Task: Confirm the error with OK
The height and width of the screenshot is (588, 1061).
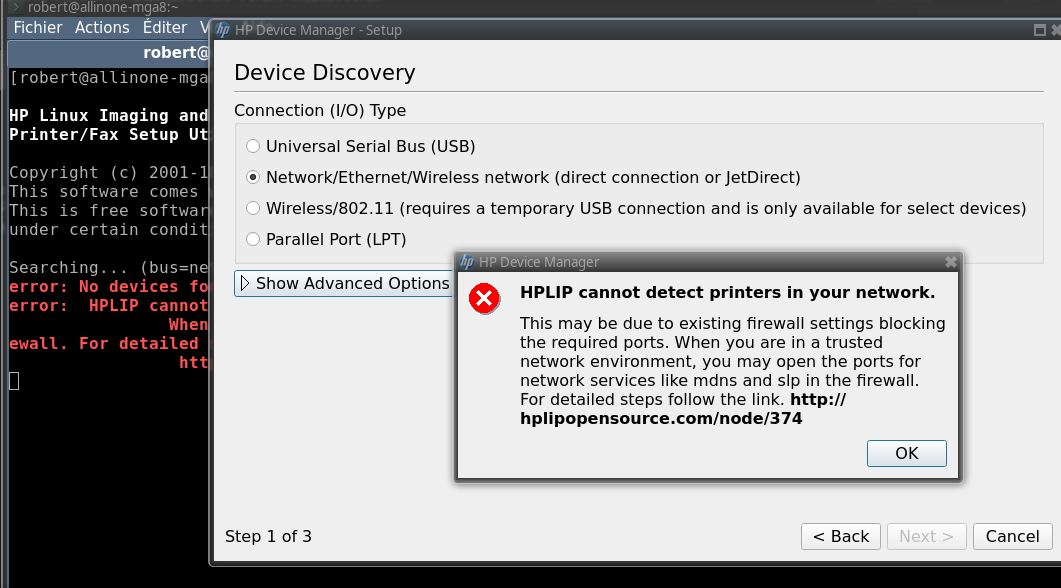Action: point(907,453)
